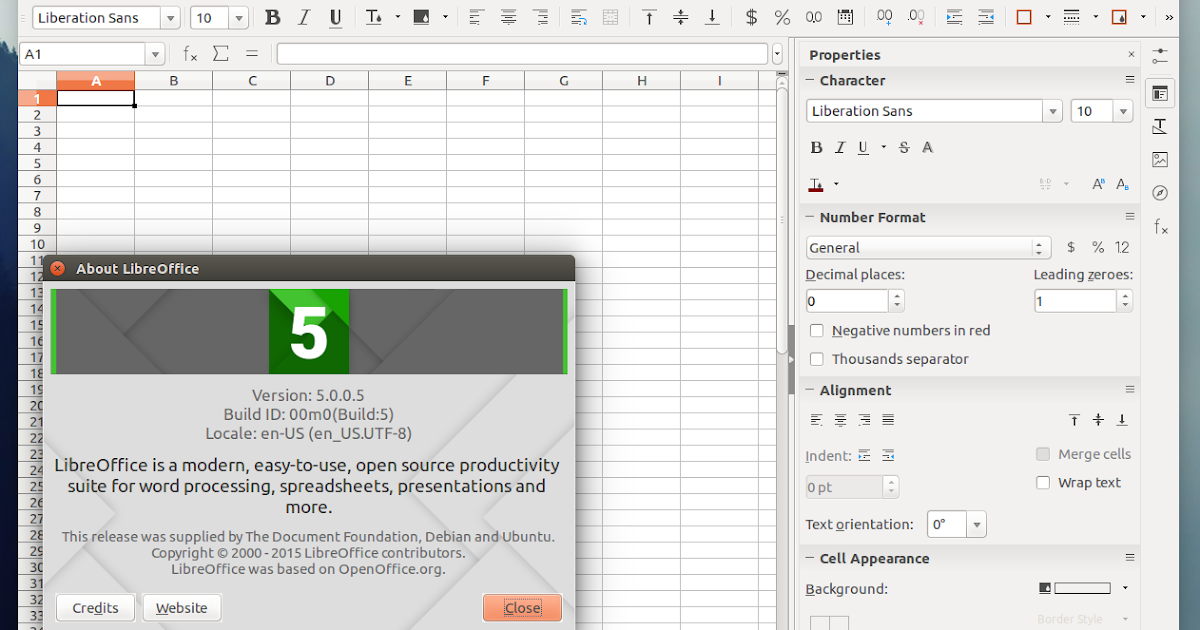Image resolution: width=1200 pixels, height=630 pixels.
Task: Apply font color from the top toolbar
Action: coord(374,18)
